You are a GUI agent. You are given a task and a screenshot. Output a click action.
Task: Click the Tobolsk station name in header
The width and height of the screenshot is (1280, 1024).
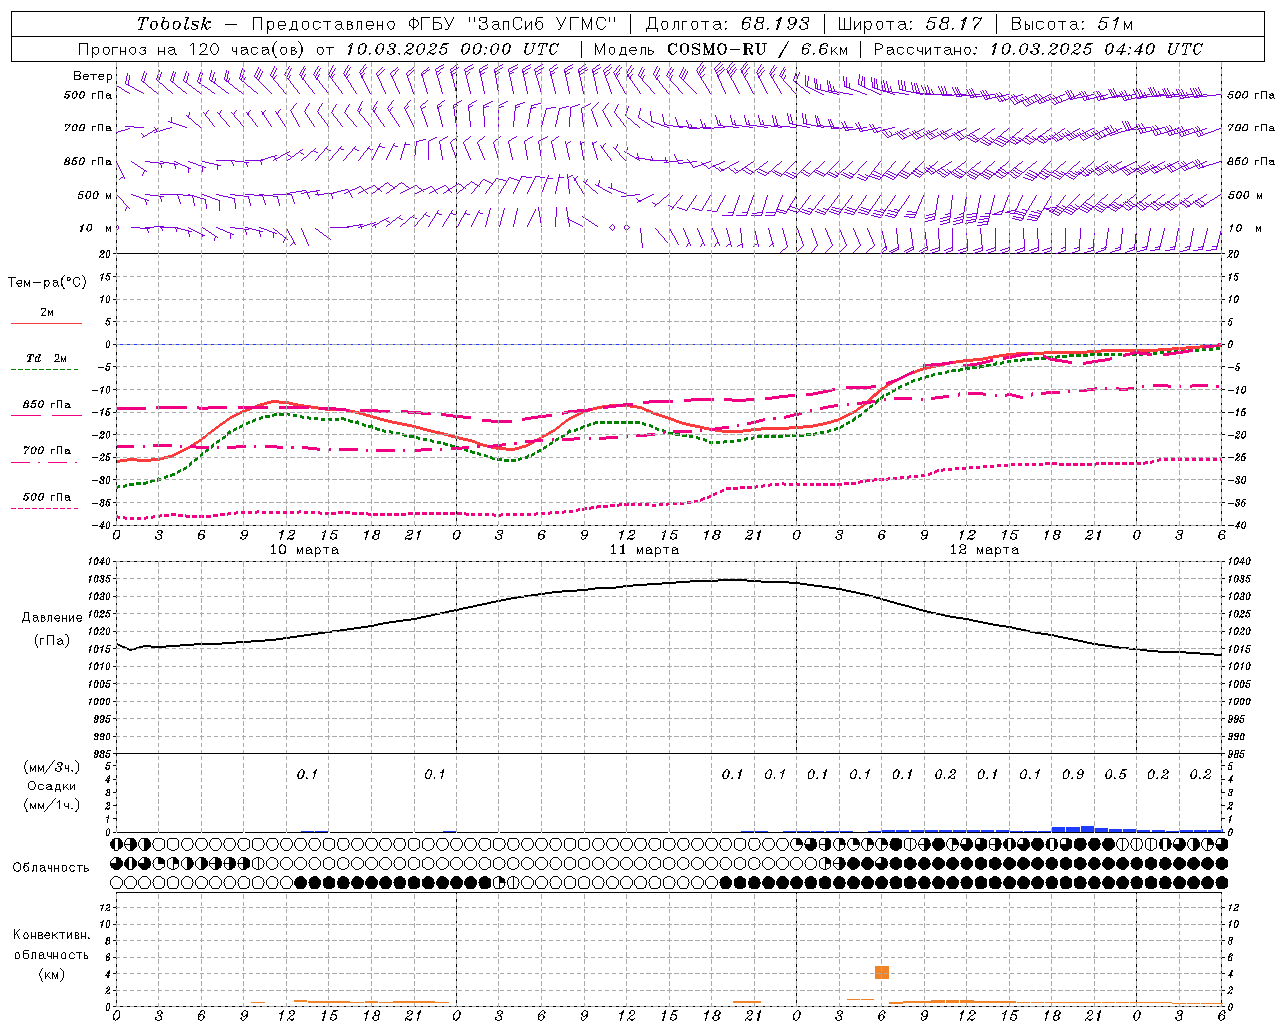point(175,24)
